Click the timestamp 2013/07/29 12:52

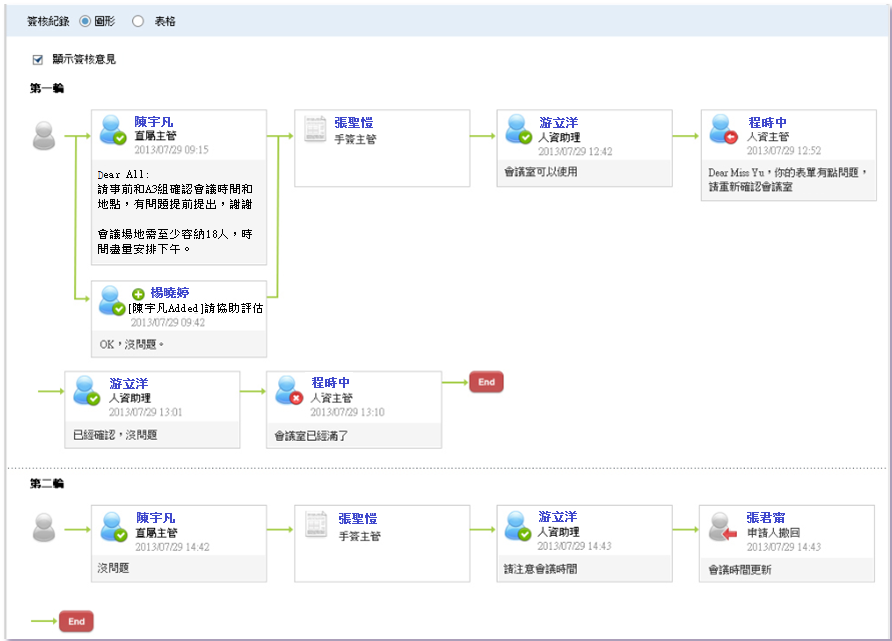click(784, 150)
